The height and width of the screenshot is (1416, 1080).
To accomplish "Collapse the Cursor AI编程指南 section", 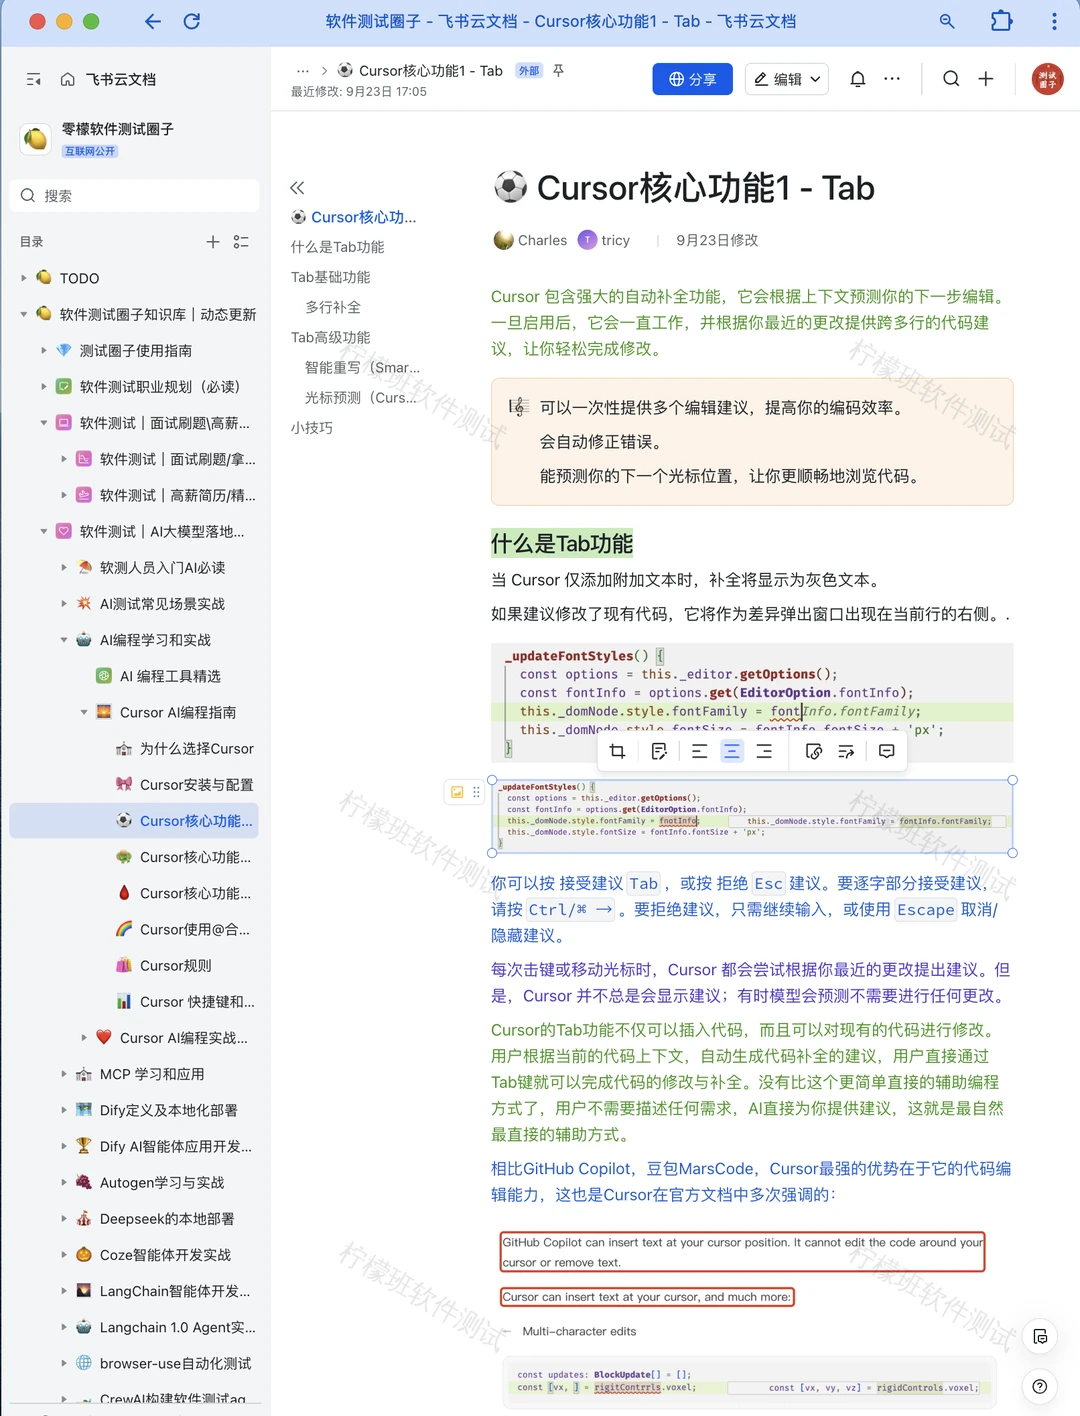I will (x=84, y=712).
